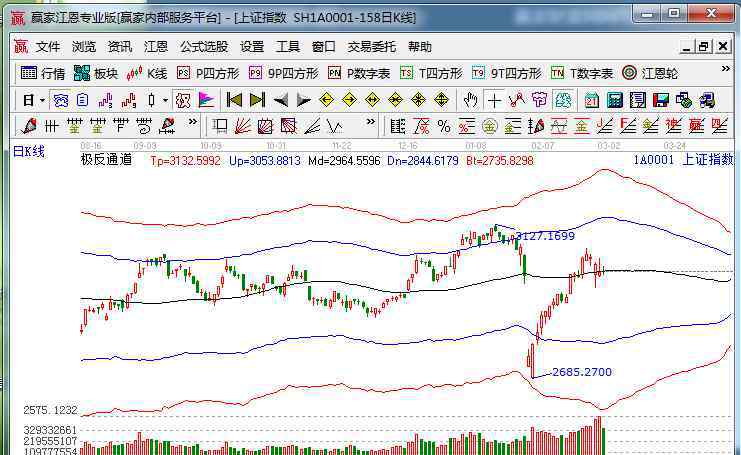
Task: Open the 江恩 menu
Action: [x=156, y=47]
